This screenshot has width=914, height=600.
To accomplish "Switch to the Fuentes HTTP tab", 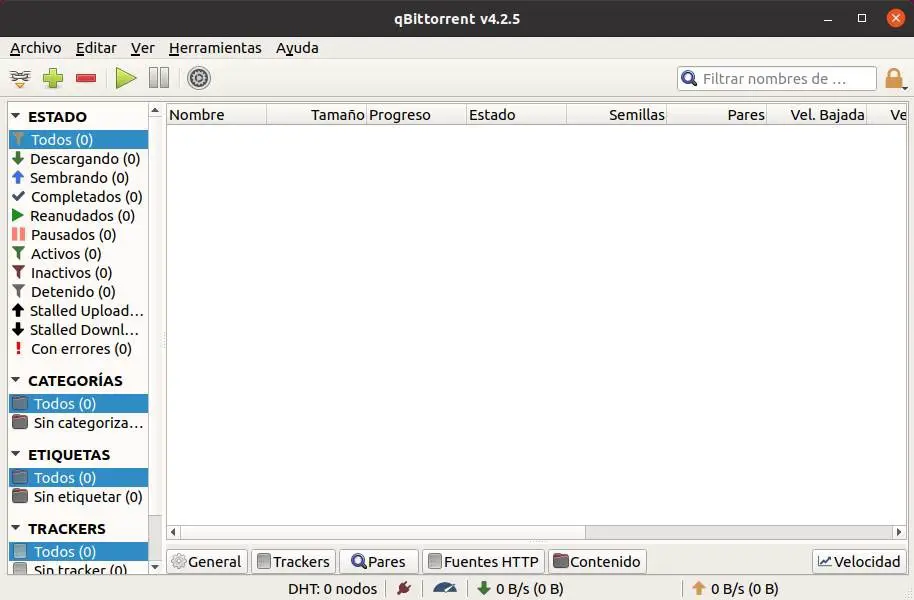I will [x=484, y=562].
